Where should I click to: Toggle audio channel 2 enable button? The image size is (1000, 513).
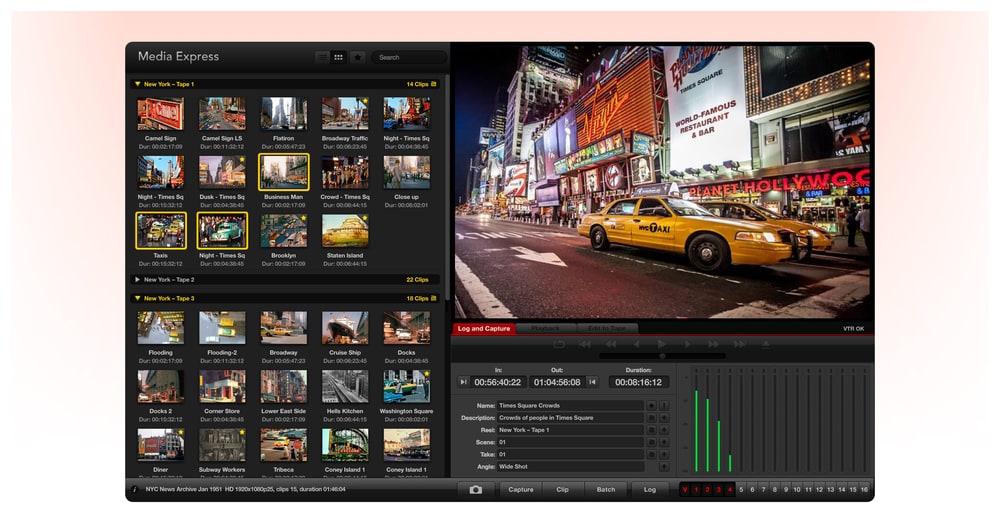[x=707, y=489]
